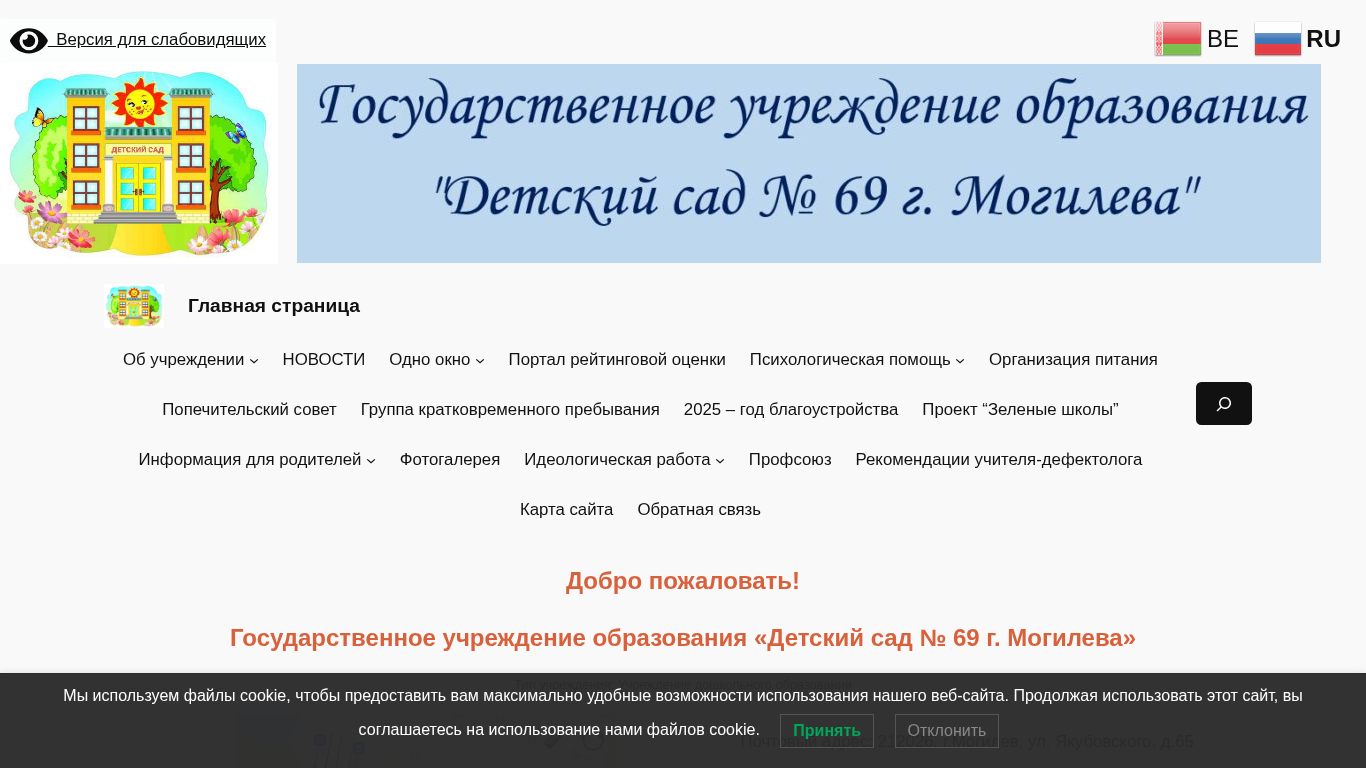The width and height of the screenshot is (1366, 768).
Task: Go to Главная страница
Action: click(x=274, y=306)
